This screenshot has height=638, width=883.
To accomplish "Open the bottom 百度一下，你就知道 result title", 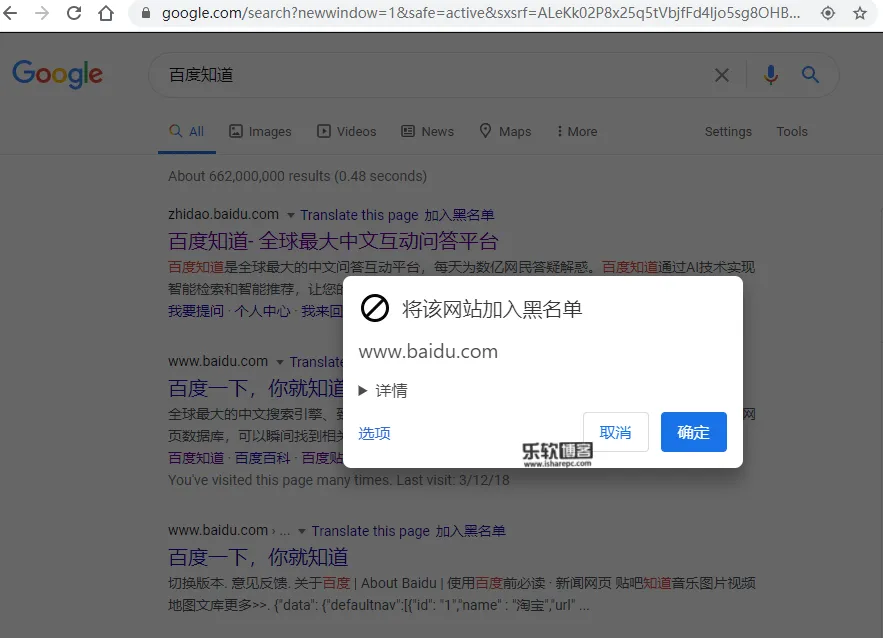I will (x=258, y=557).
